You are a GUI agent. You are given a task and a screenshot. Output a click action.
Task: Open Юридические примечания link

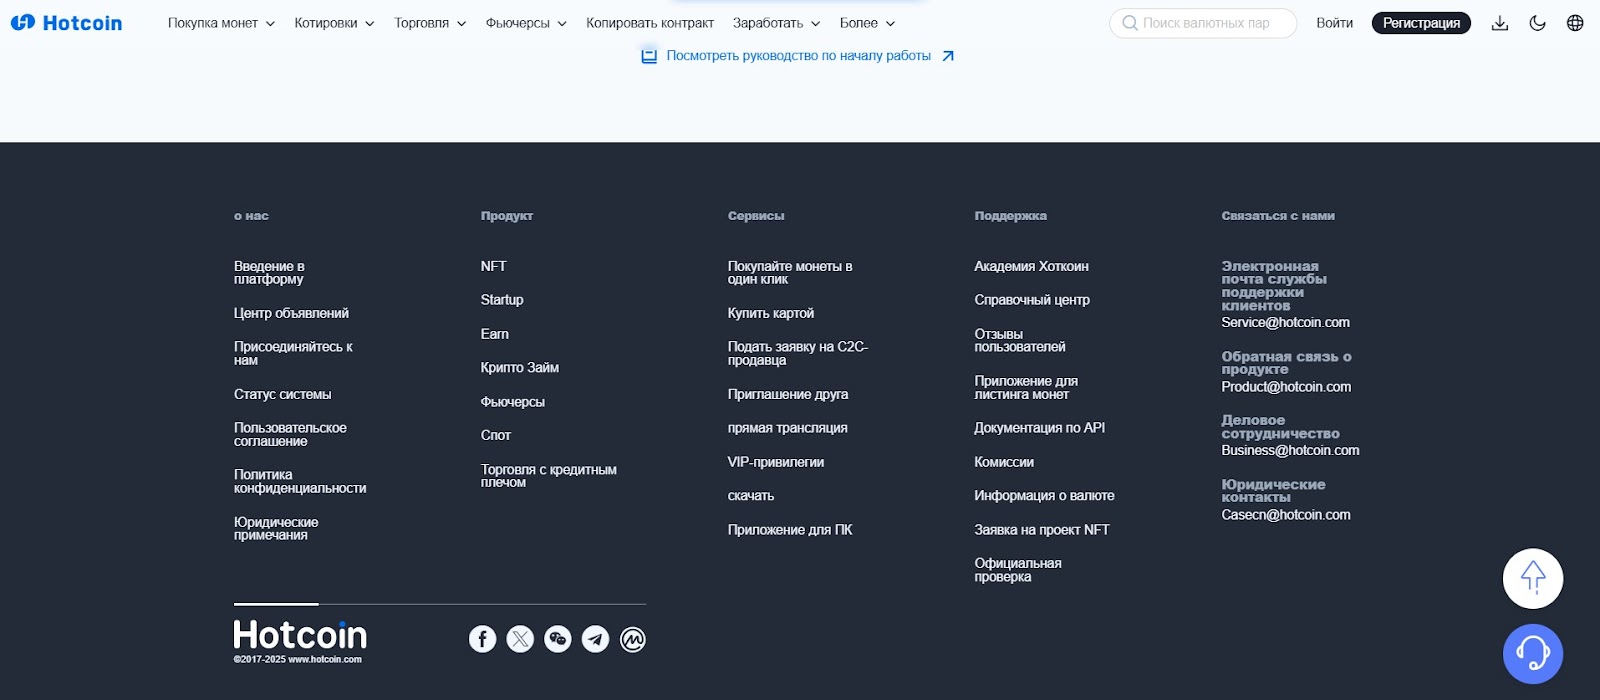click(276, 528)
